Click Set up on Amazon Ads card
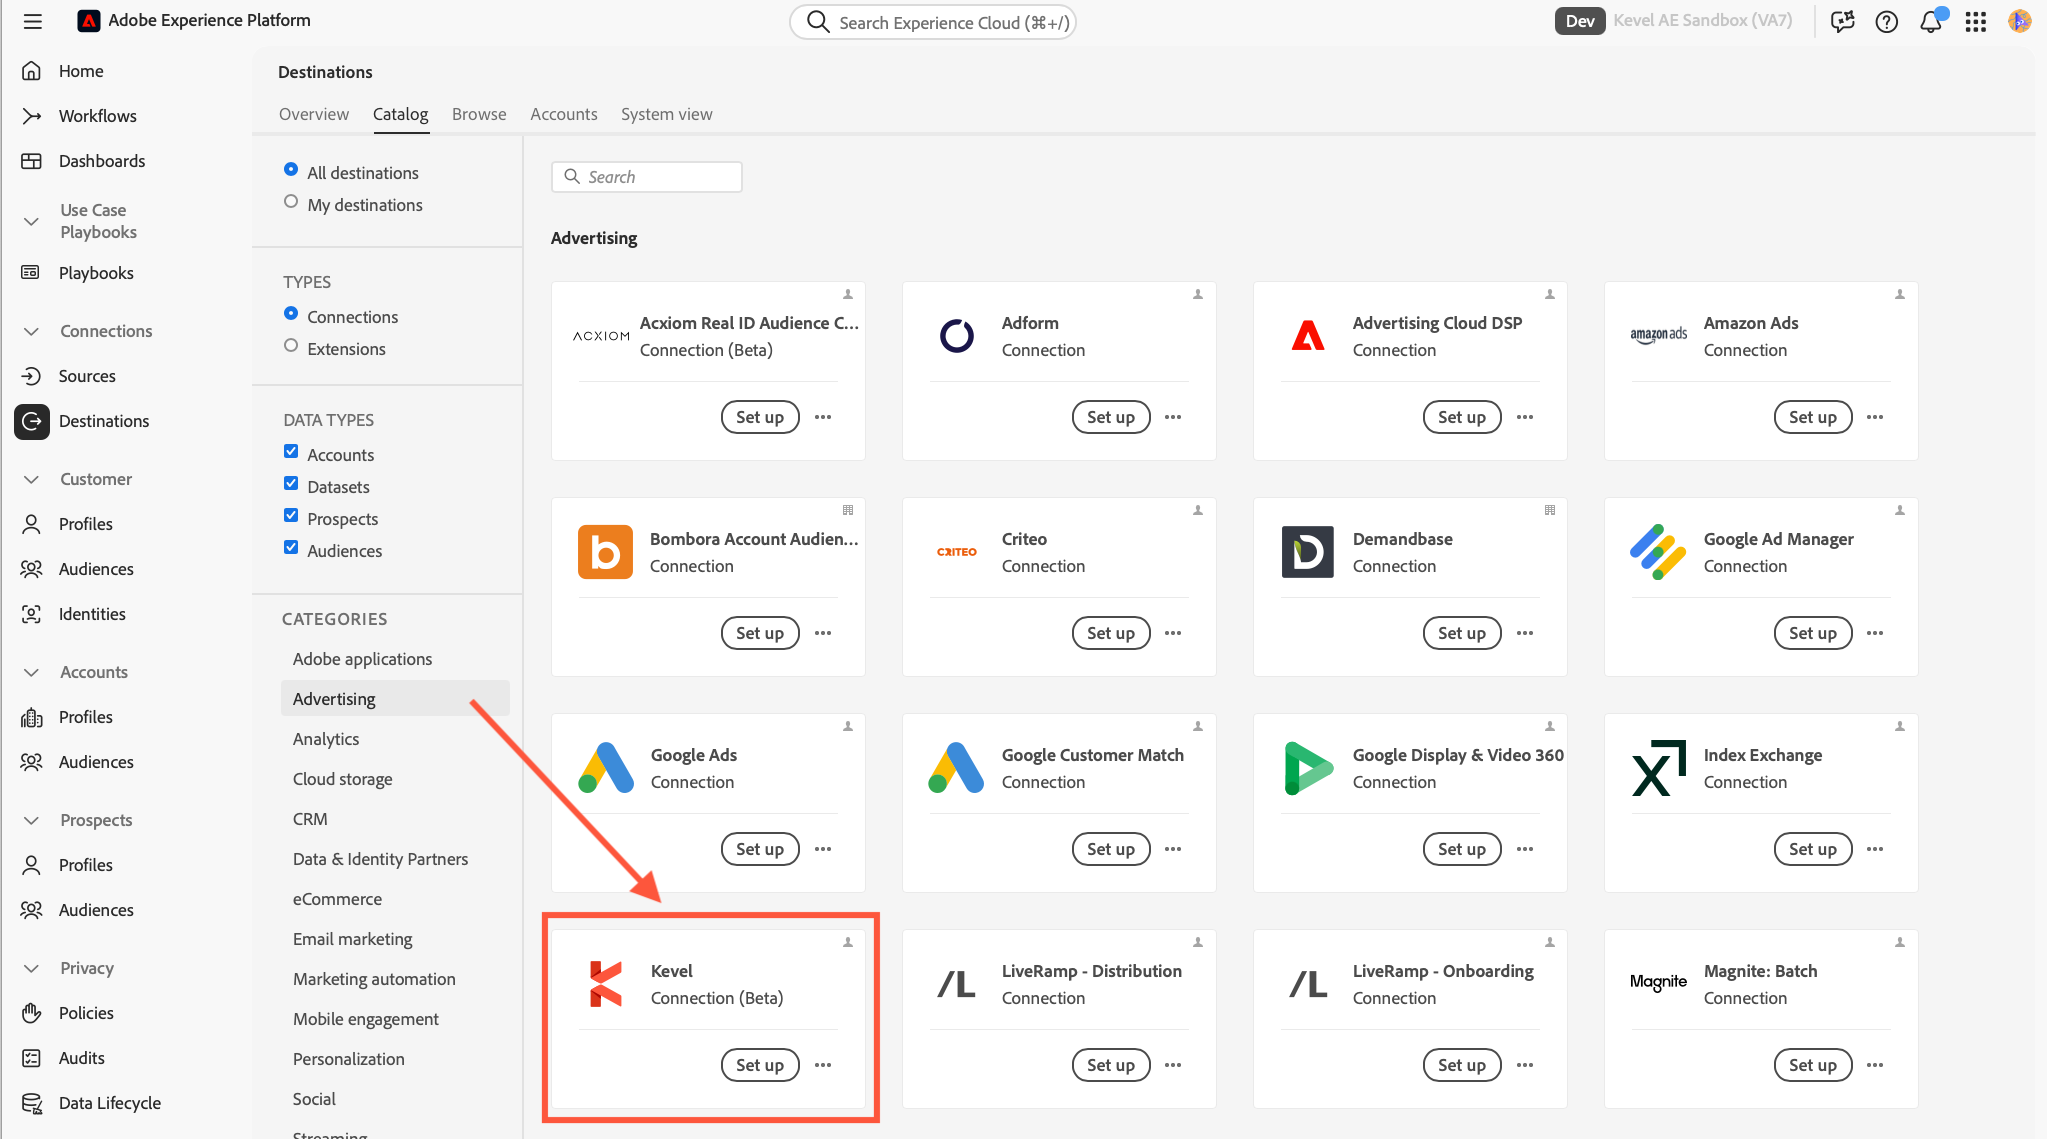 [1812, 417]
